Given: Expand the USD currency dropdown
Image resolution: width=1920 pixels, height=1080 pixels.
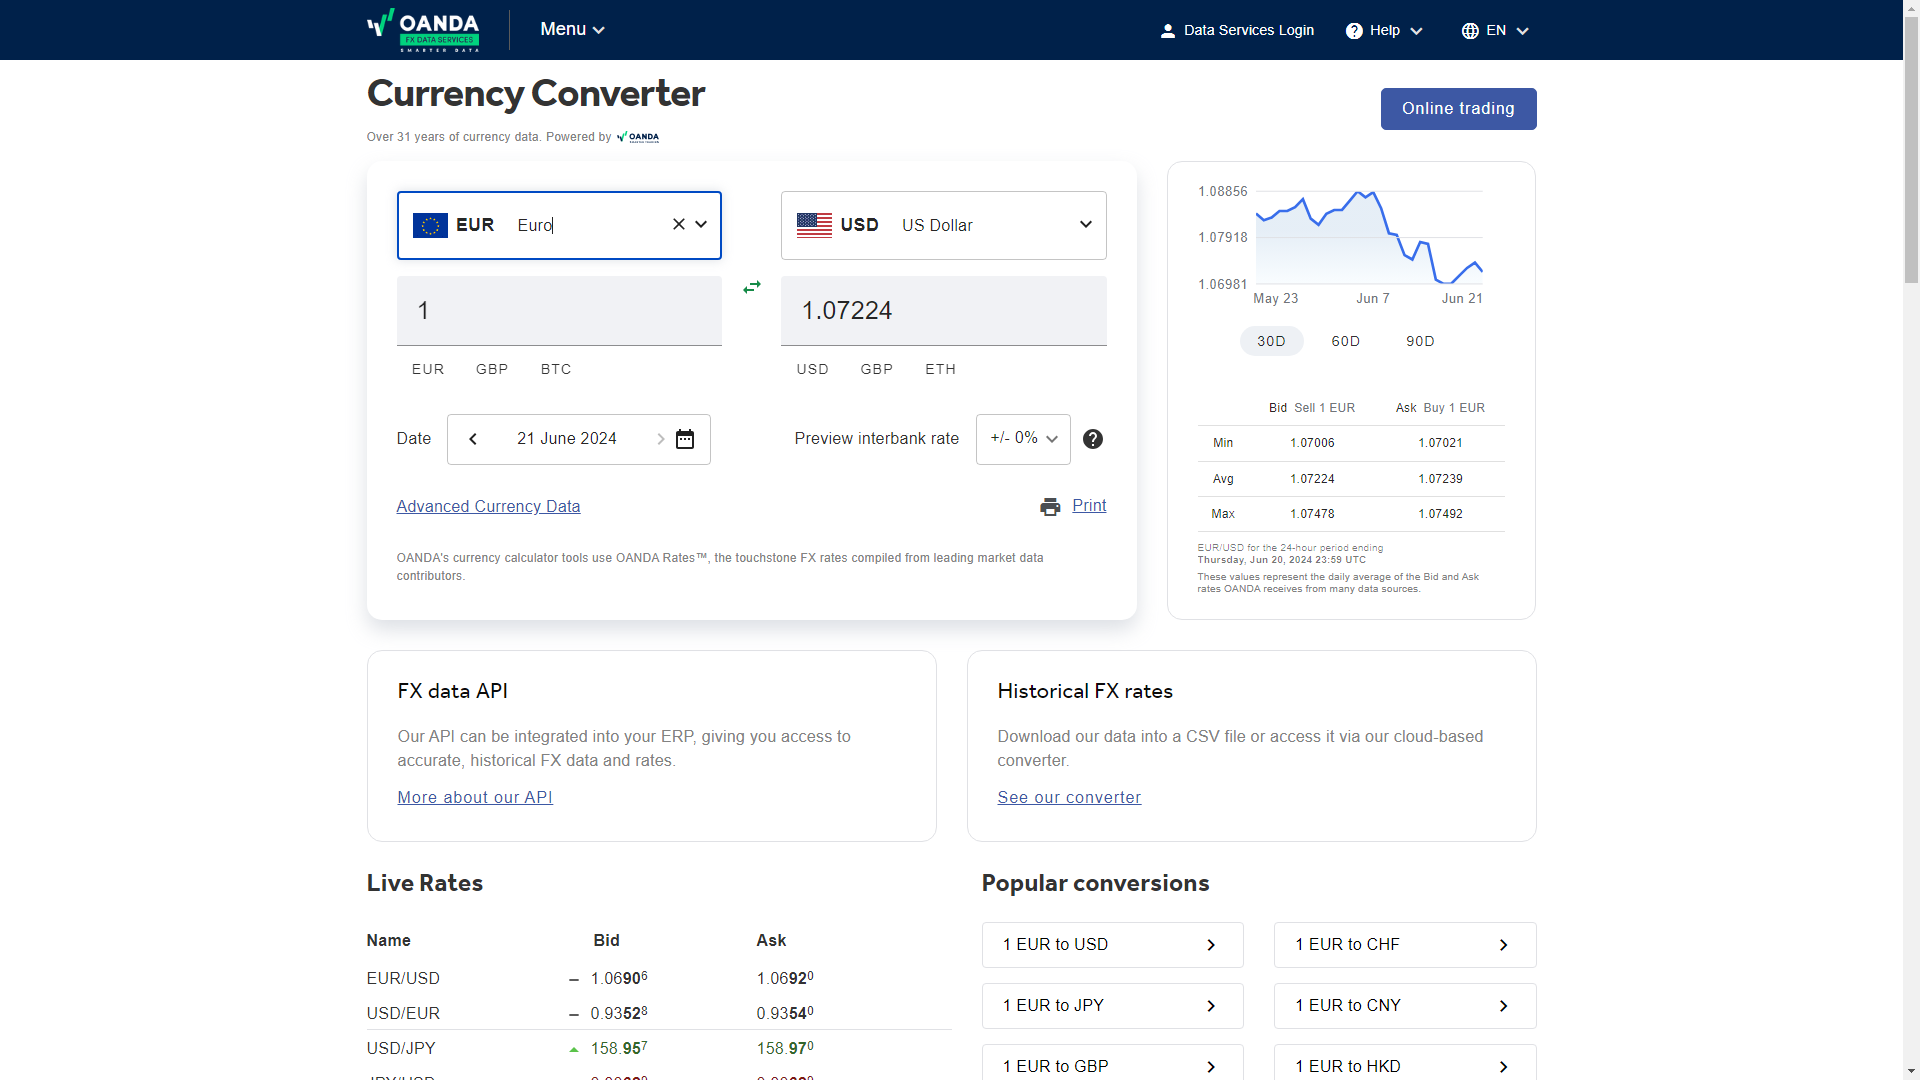Looking at the screenshot, I should (x=1086, y=225).
